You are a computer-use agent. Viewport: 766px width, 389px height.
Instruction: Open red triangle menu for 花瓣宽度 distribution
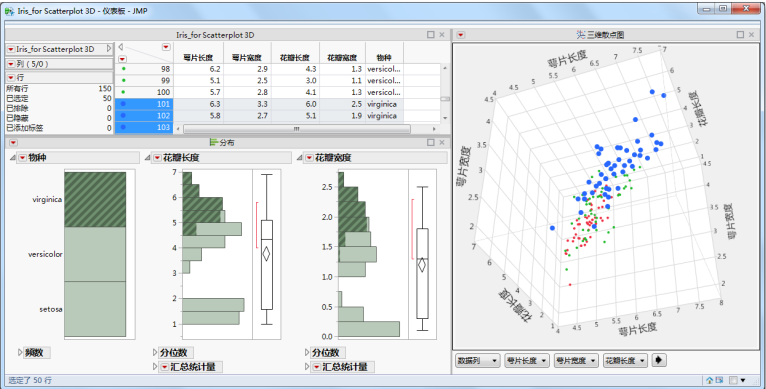coord(309,158)
